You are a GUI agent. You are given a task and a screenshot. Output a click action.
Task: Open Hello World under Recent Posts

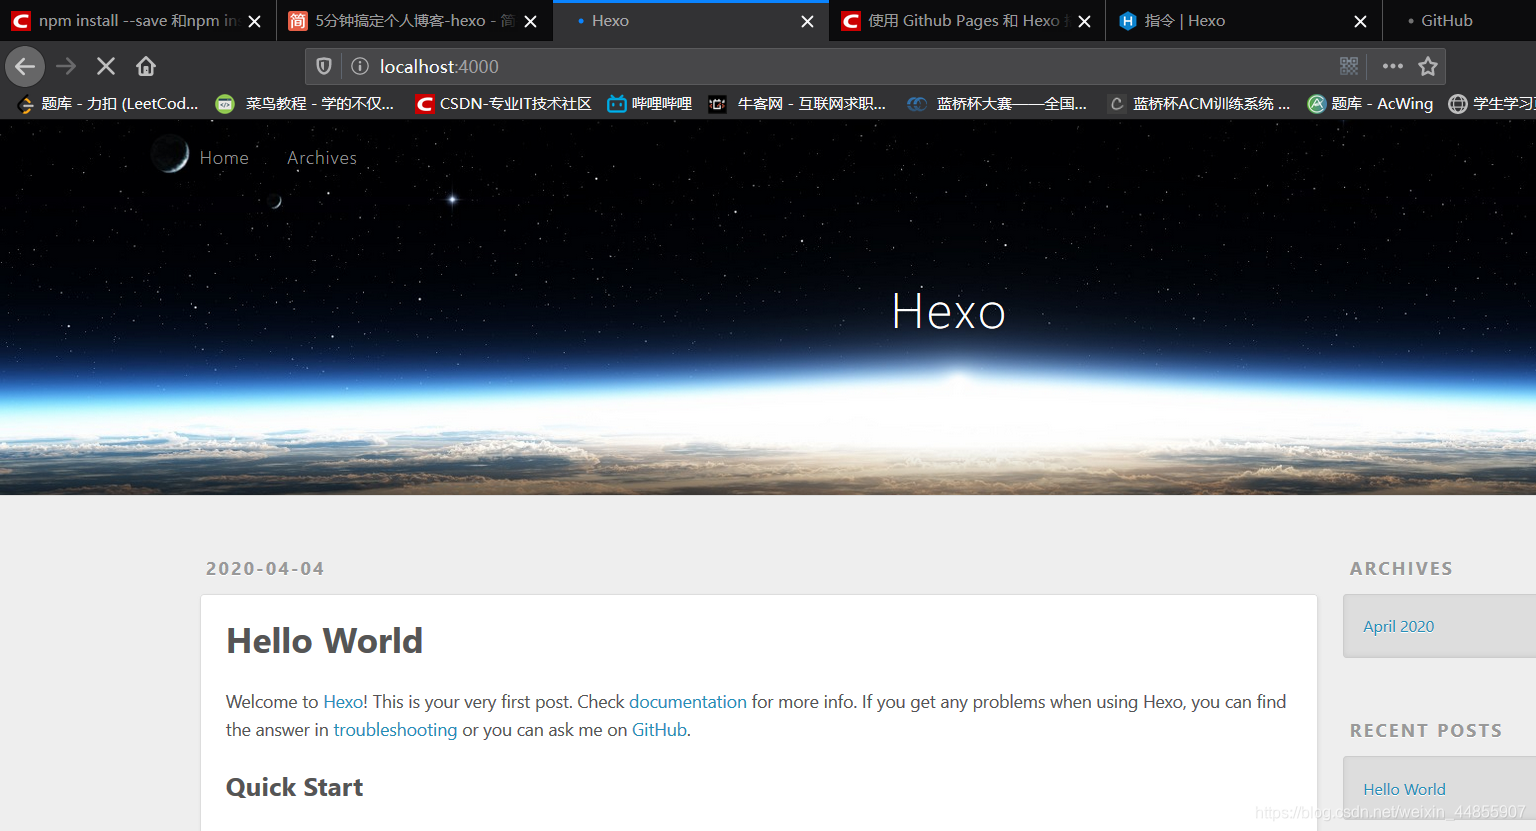(x=1404, y=789)
